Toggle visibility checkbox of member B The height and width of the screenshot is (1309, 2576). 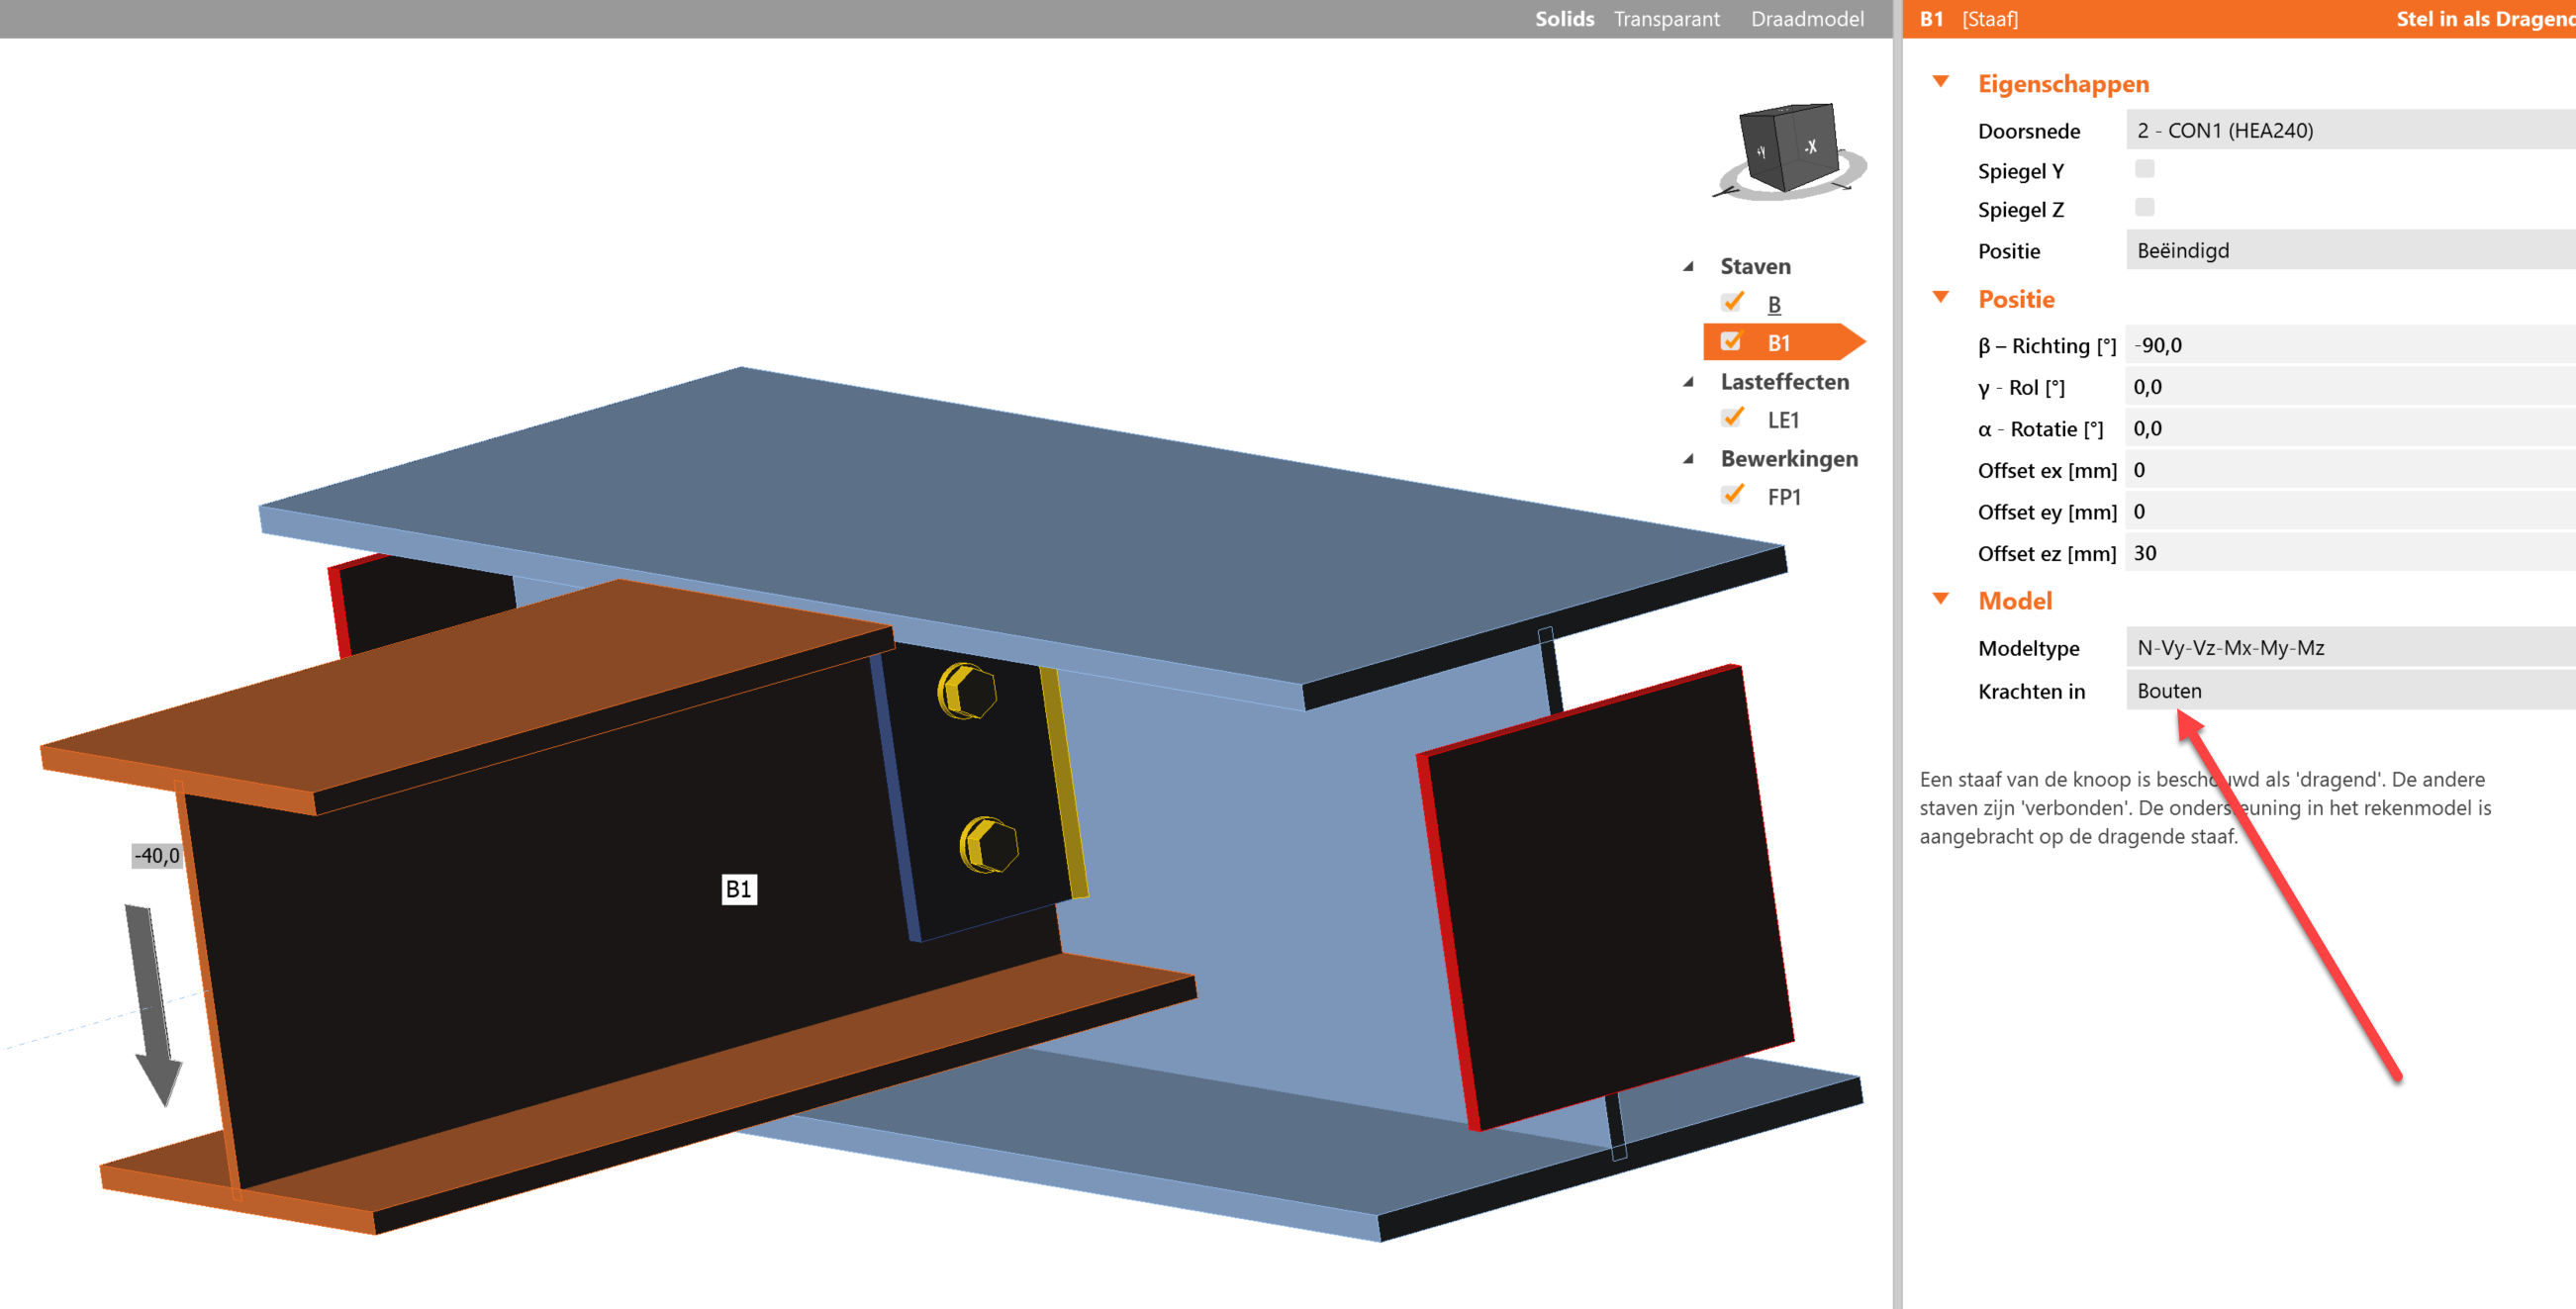point(1733,303)
